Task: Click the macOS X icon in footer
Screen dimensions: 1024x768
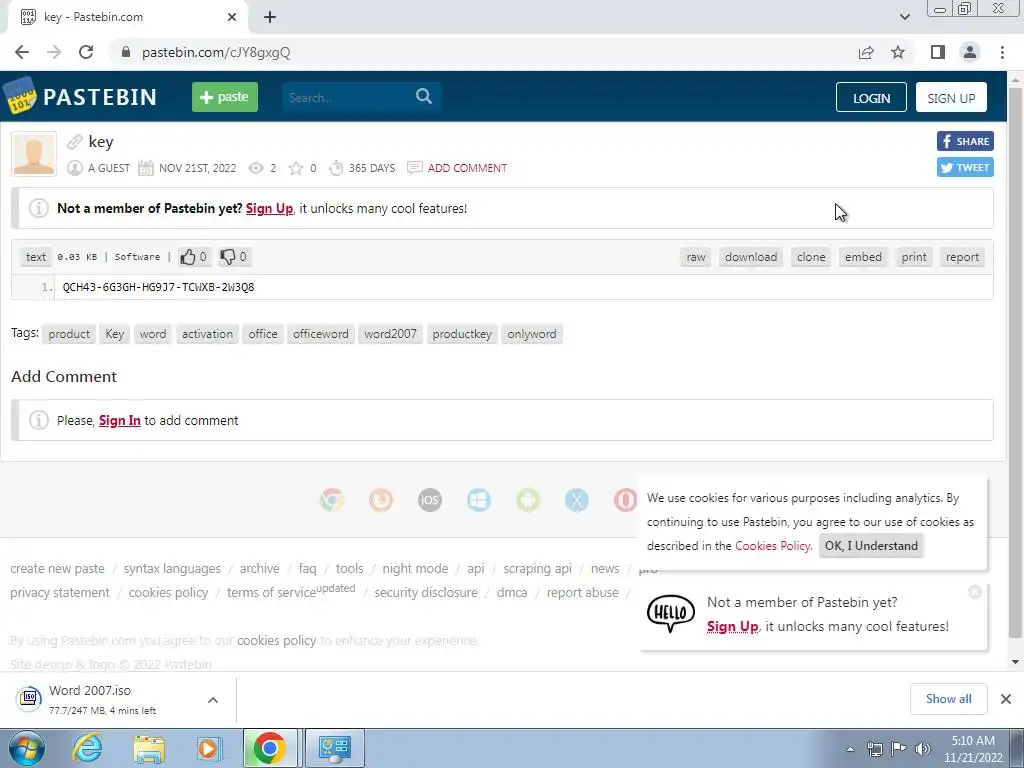Action: pyautogui.click(x=577, y=500)
